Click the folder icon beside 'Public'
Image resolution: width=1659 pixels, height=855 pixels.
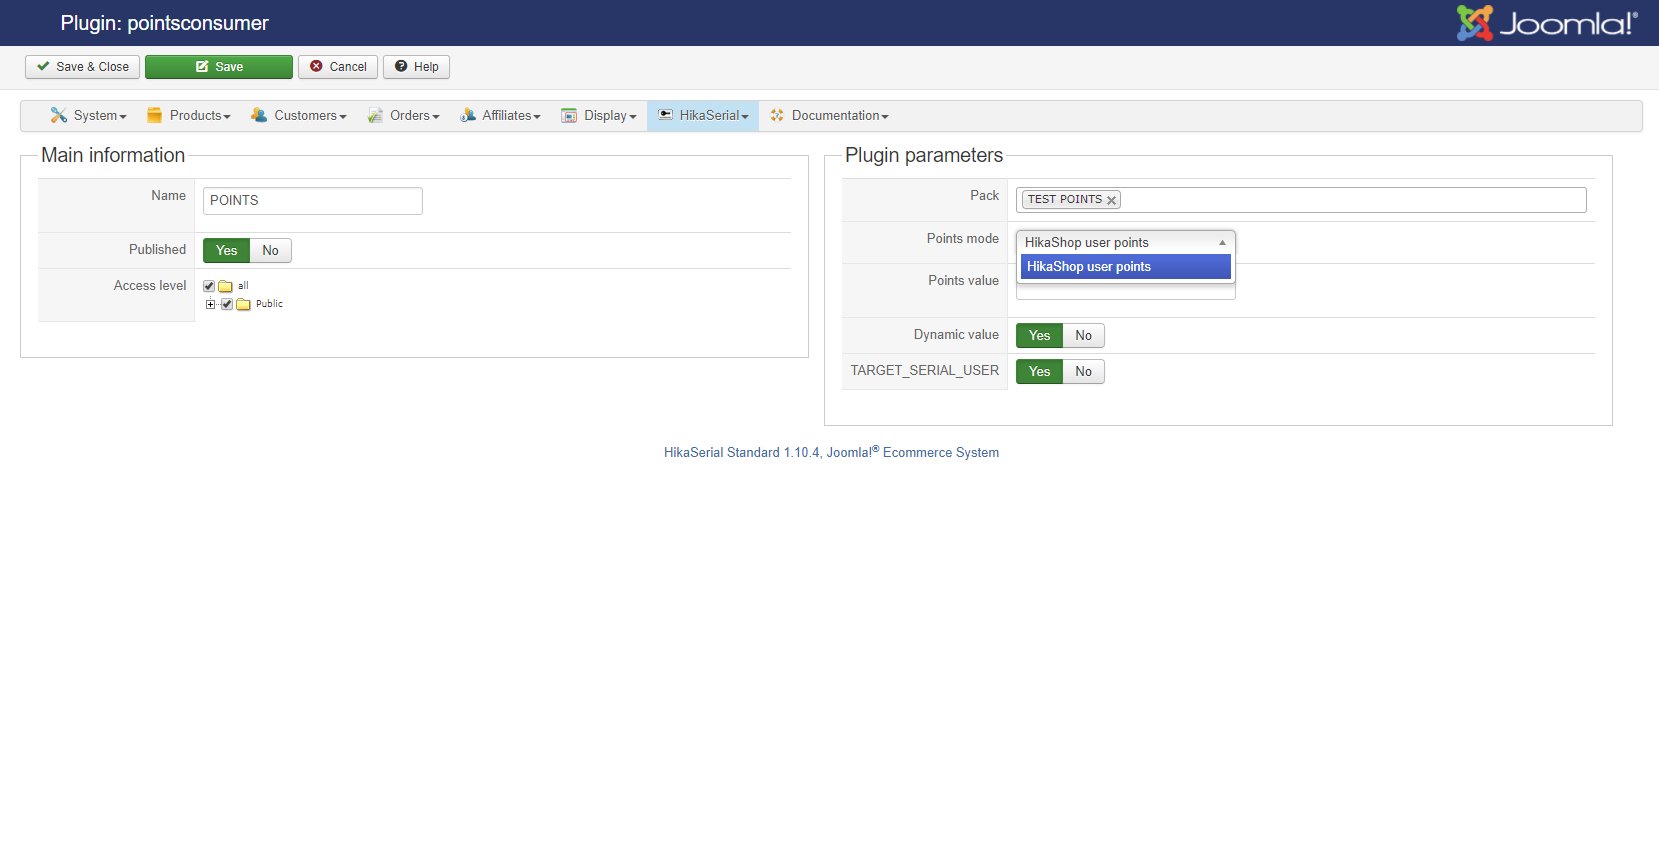coord(244,304)
